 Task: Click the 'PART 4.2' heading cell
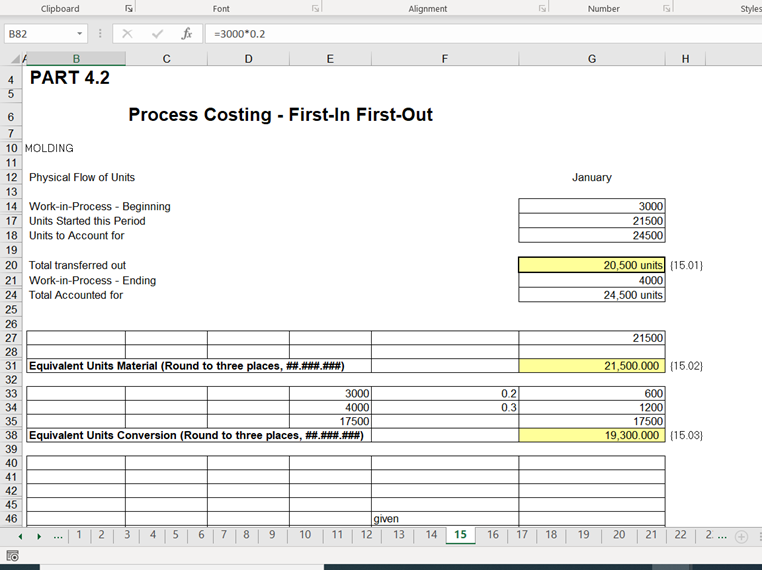[x=70, y=78]
